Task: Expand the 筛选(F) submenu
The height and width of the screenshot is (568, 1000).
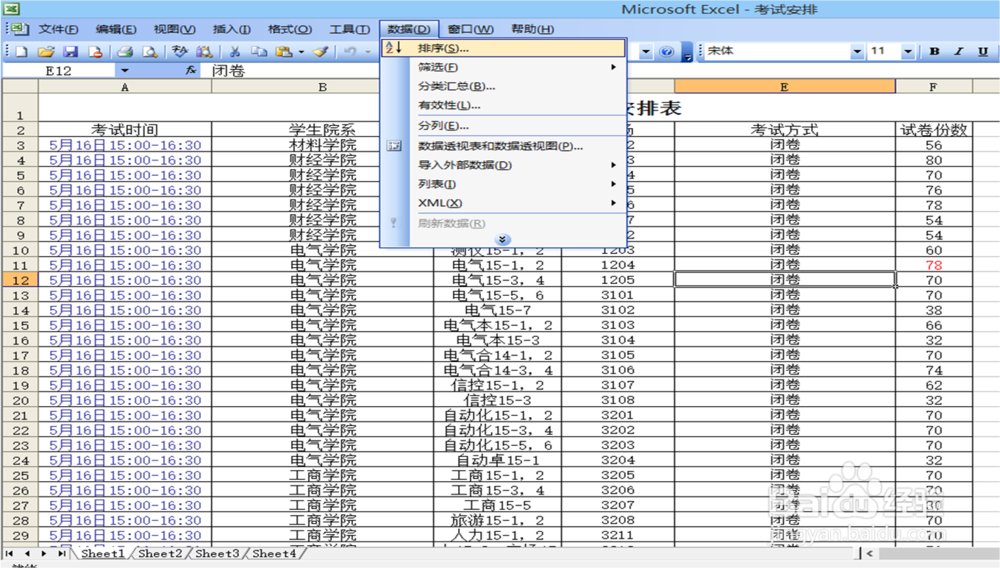Action: click(614, 67)
